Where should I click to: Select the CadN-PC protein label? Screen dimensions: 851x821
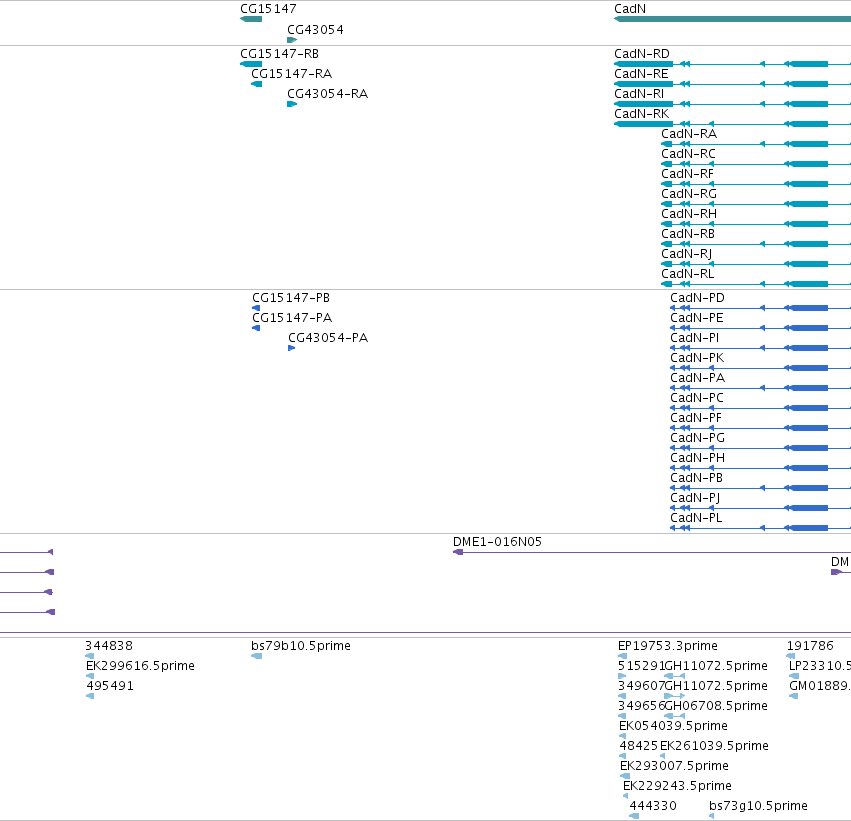point(697,398)
